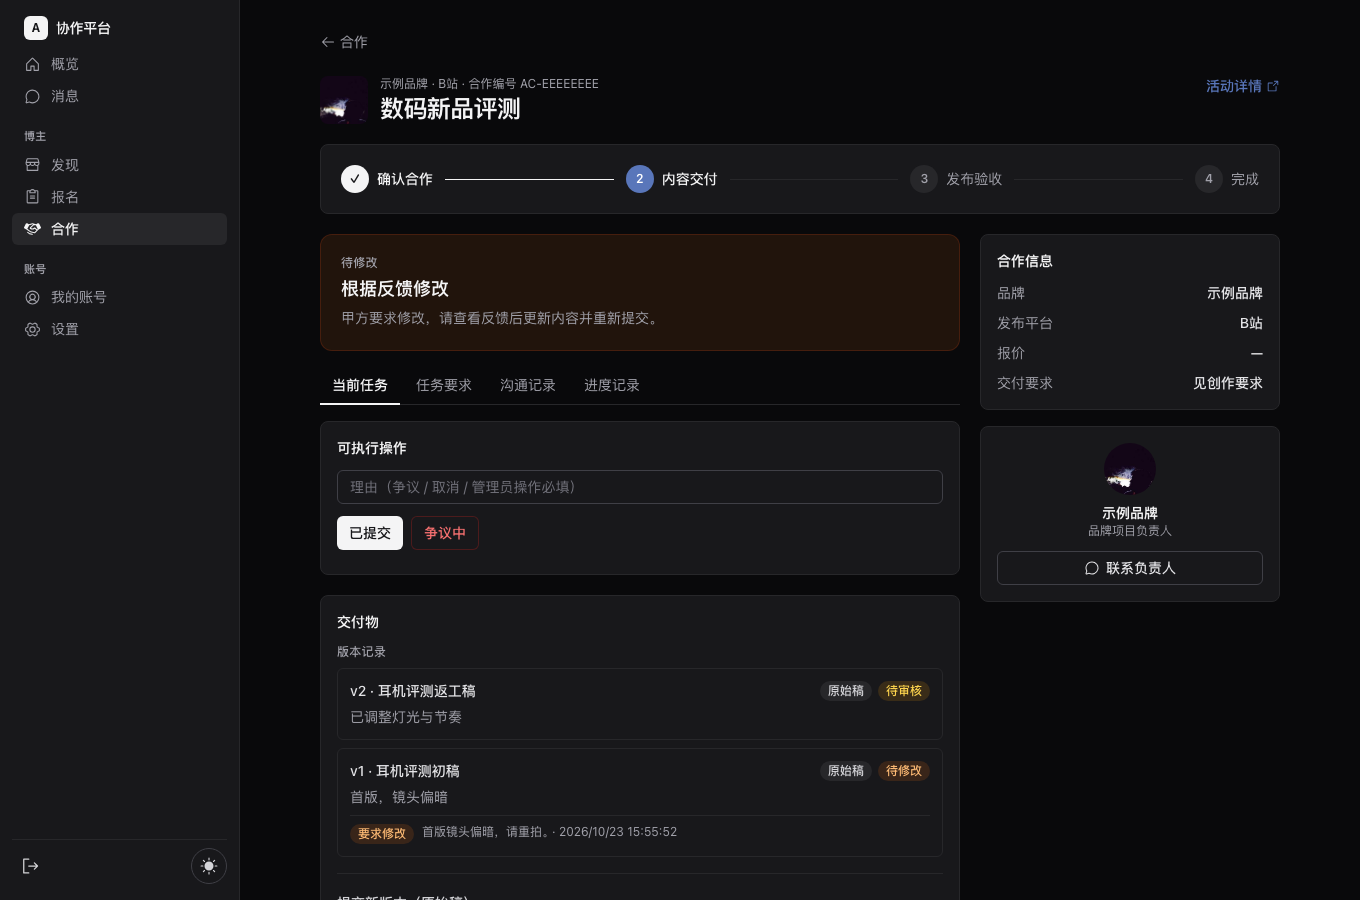
Task: Click step 4 完成 circle
Action: click(x=1209, y=179)
